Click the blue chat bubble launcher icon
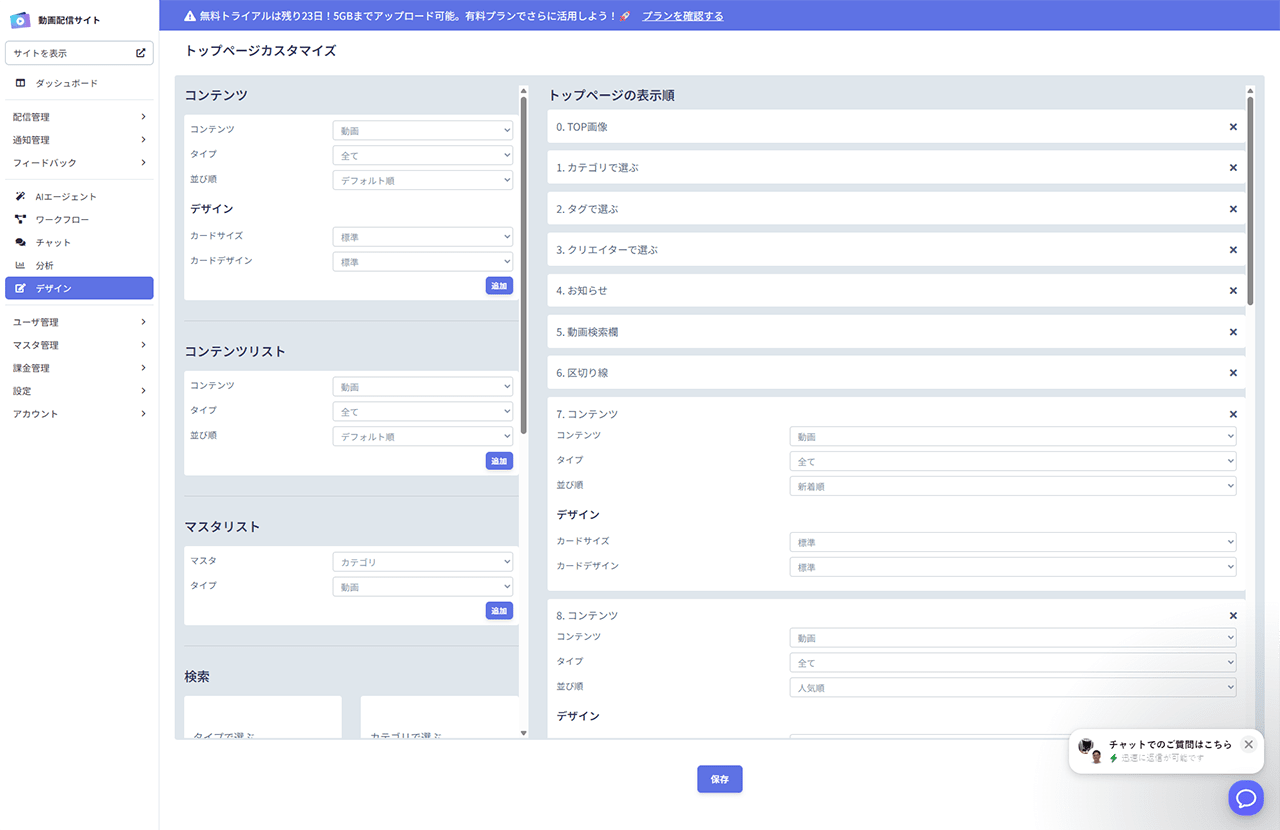The width and height of the screenshot is (1280, 830). tap(1246, 797)
